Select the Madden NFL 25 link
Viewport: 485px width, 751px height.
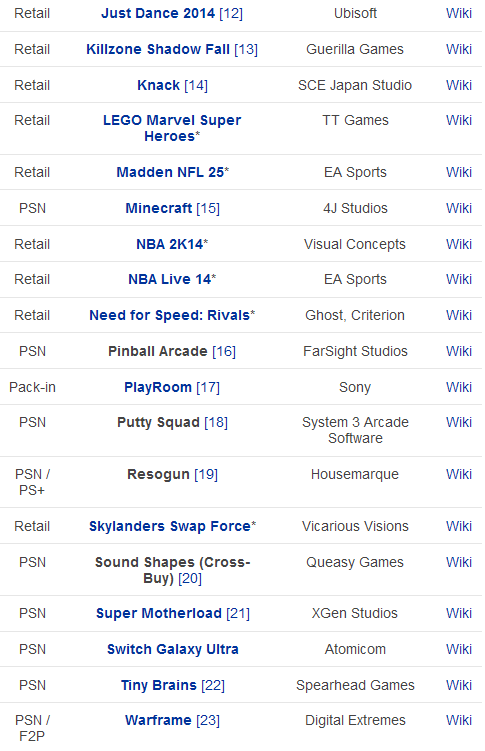(x=170, y=172)
